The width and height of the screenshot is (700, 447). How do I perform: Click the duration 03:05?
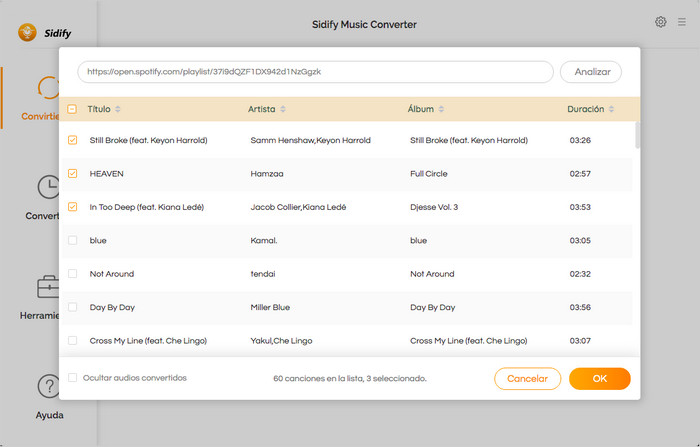point(580,241)
